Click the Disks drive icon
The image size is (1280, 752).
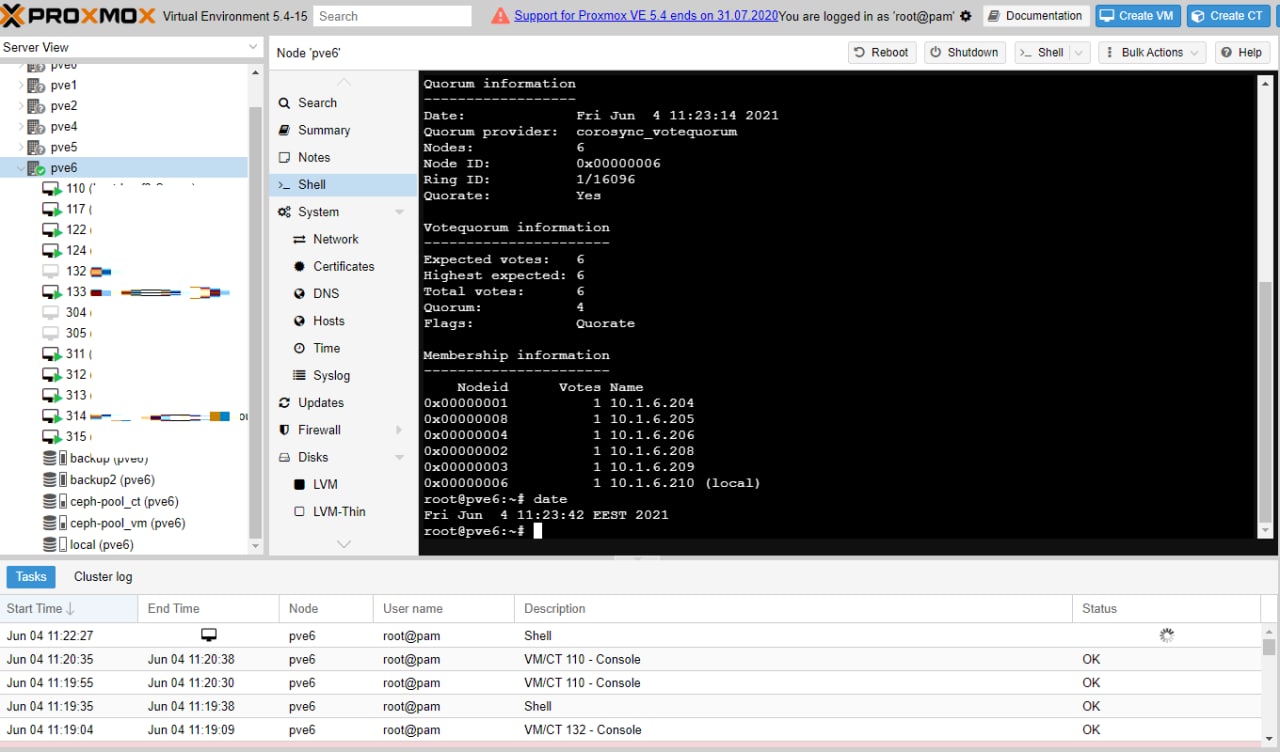click(285, 457)
